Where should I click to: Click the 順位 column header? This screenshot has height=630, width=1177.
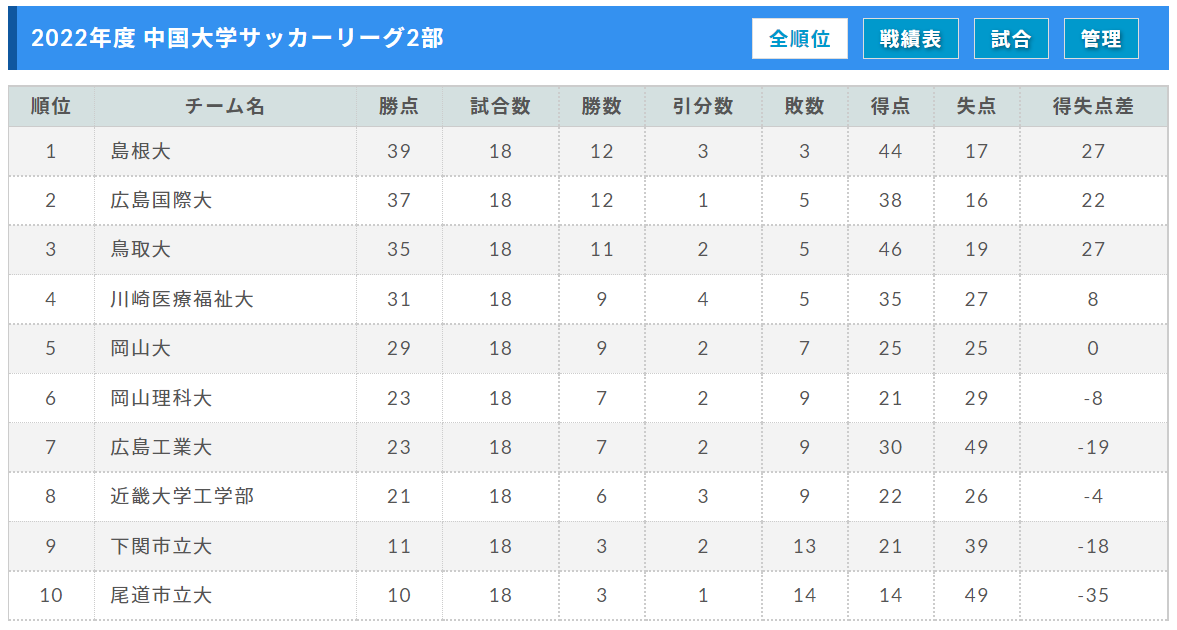(x=51, y=106)
